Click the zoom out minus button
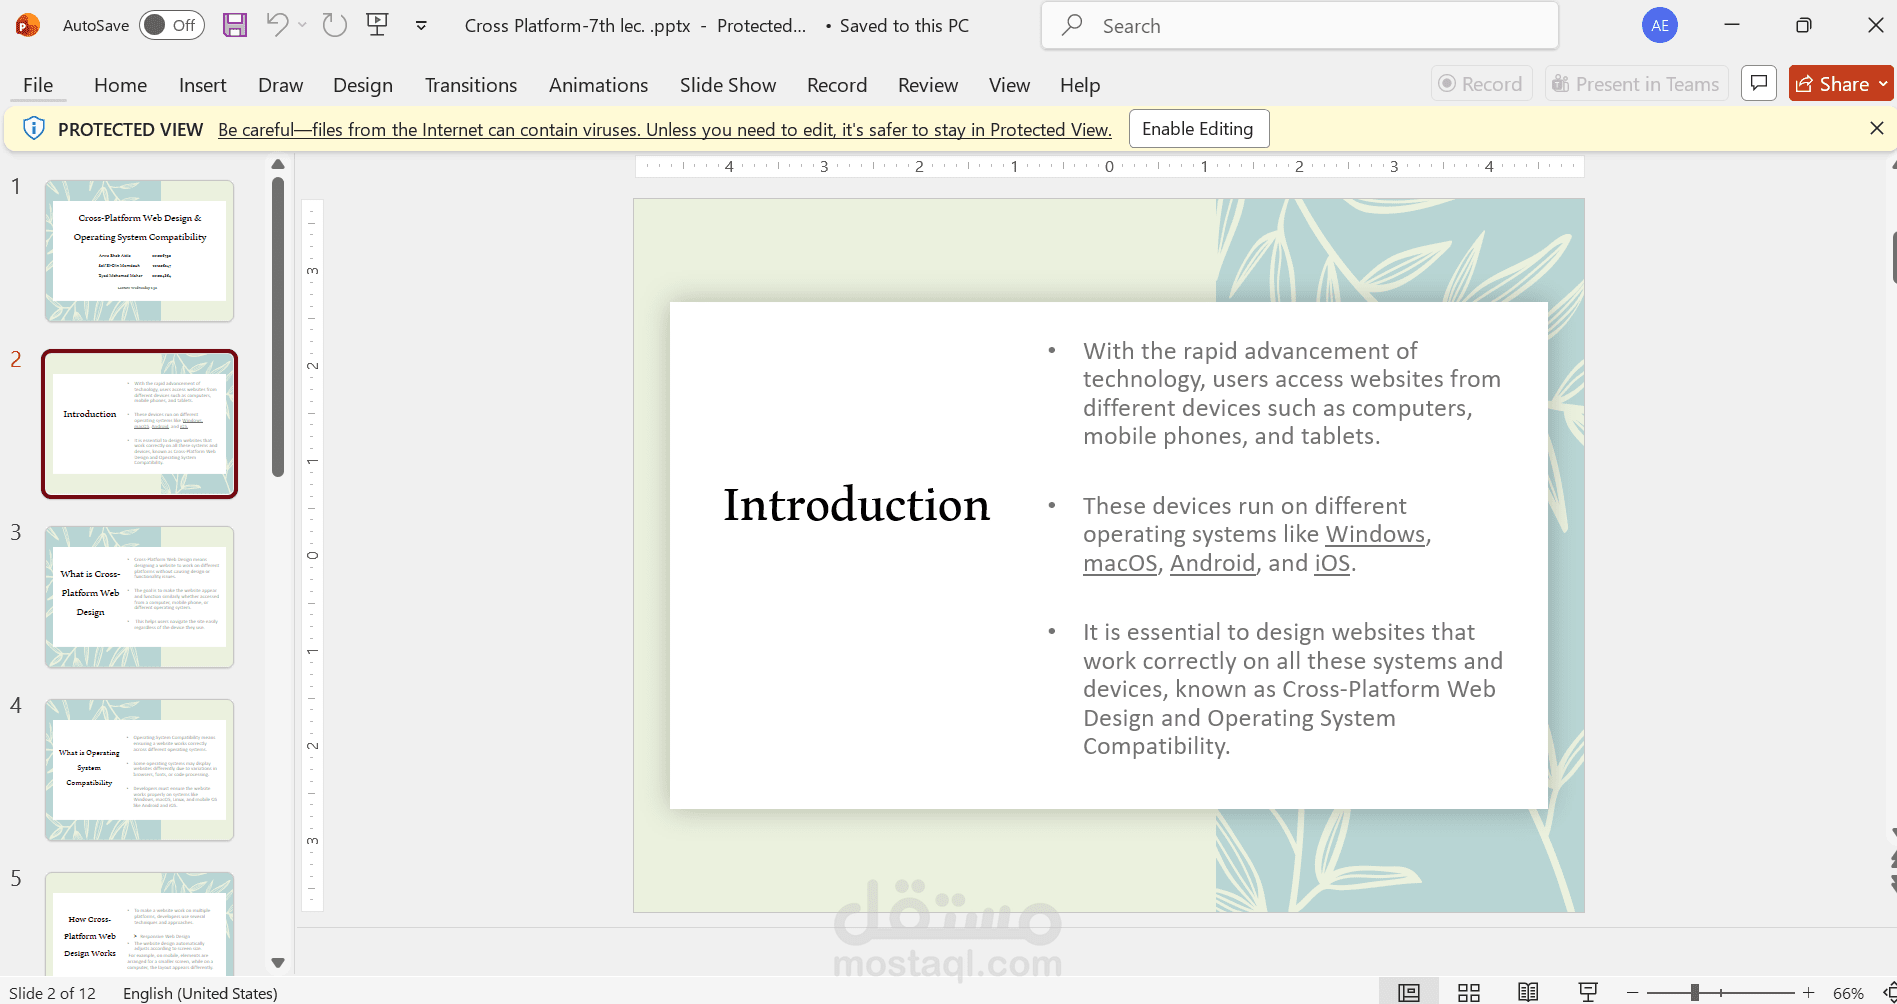 [1632, 993]
